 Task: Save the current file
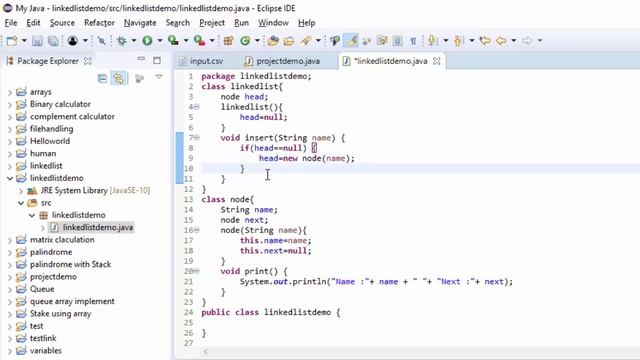37,40
